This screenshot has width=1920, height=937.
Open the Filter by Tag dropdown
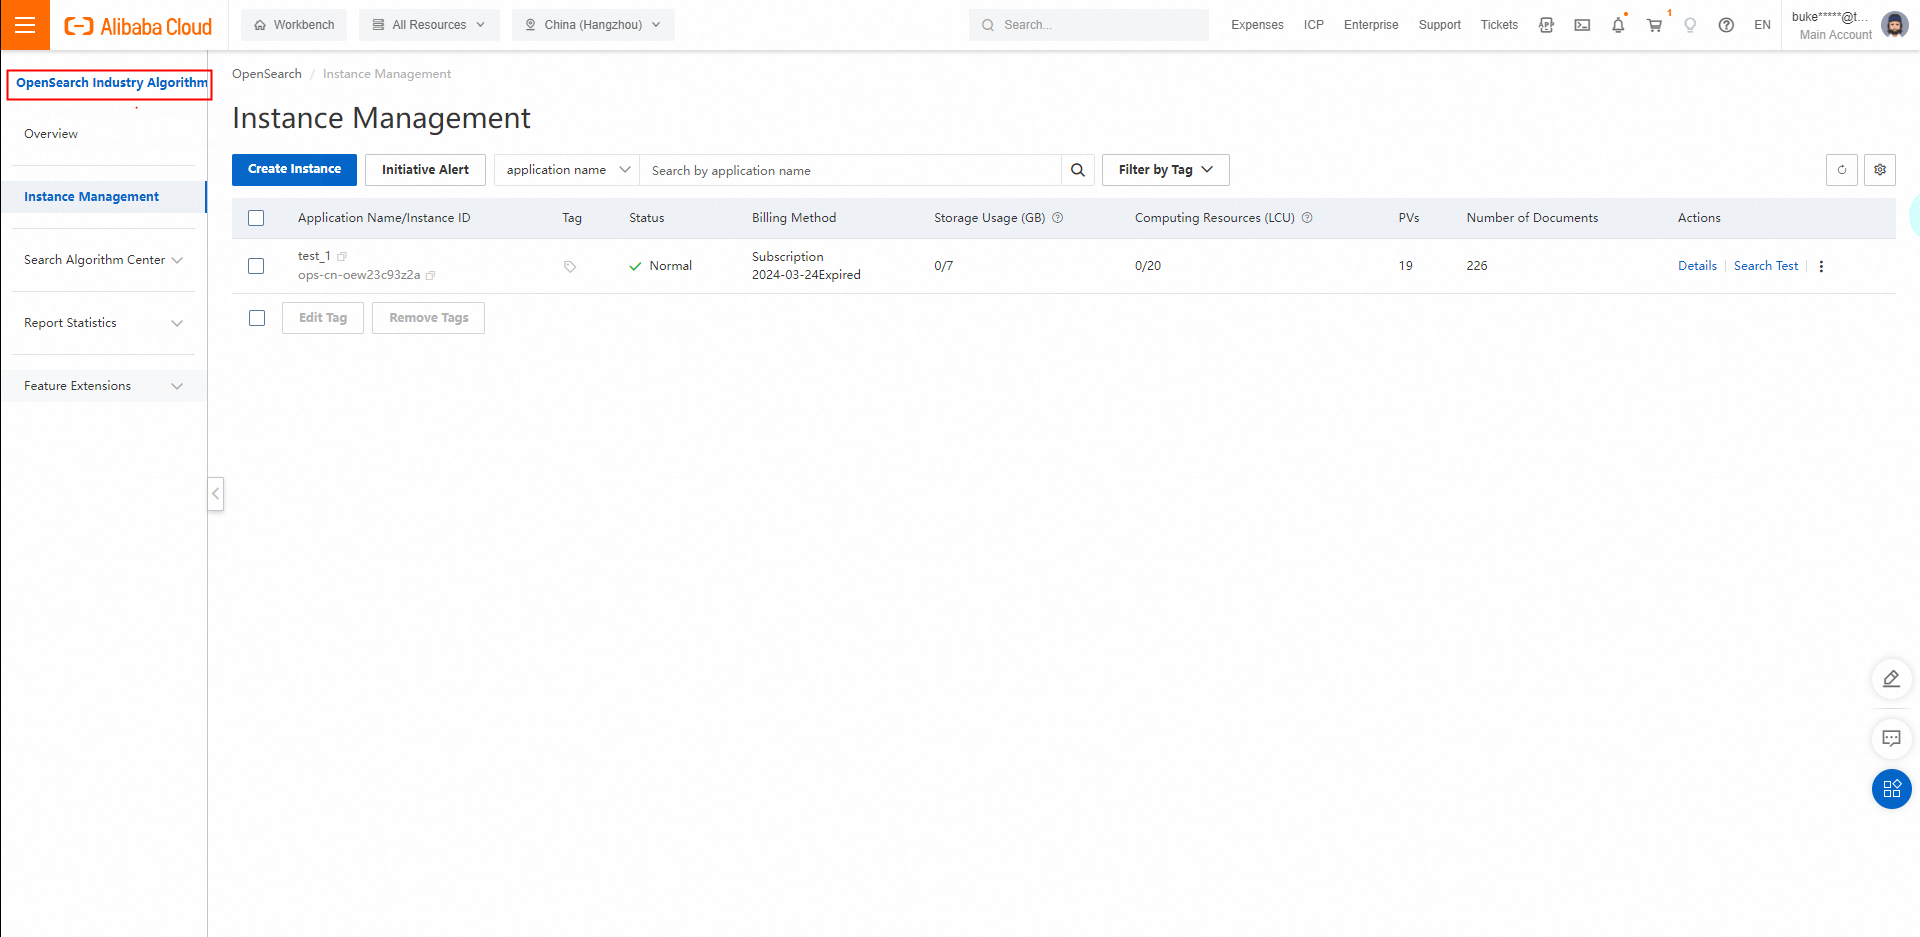pyautogui.click(x=1166, y=170)
